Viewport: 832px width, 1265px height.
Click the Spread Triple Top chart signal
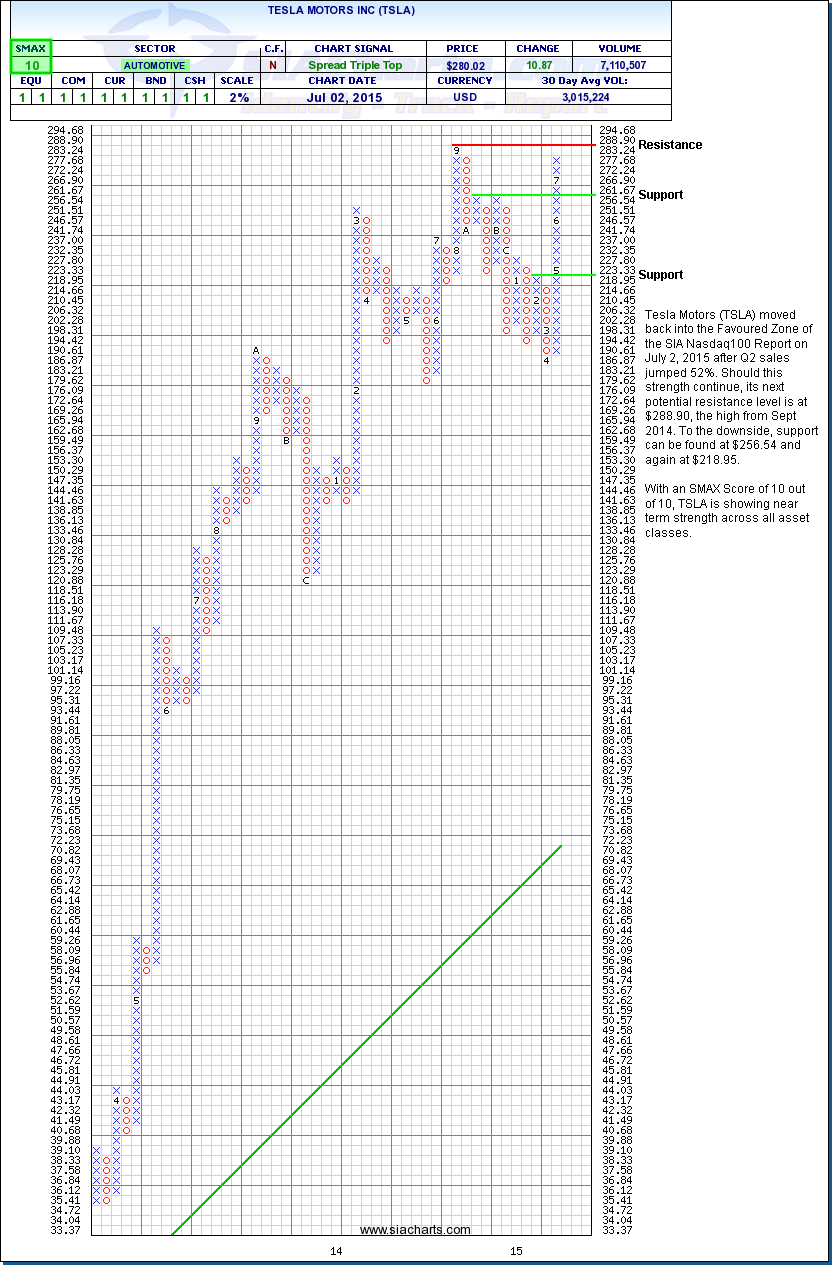357,65
